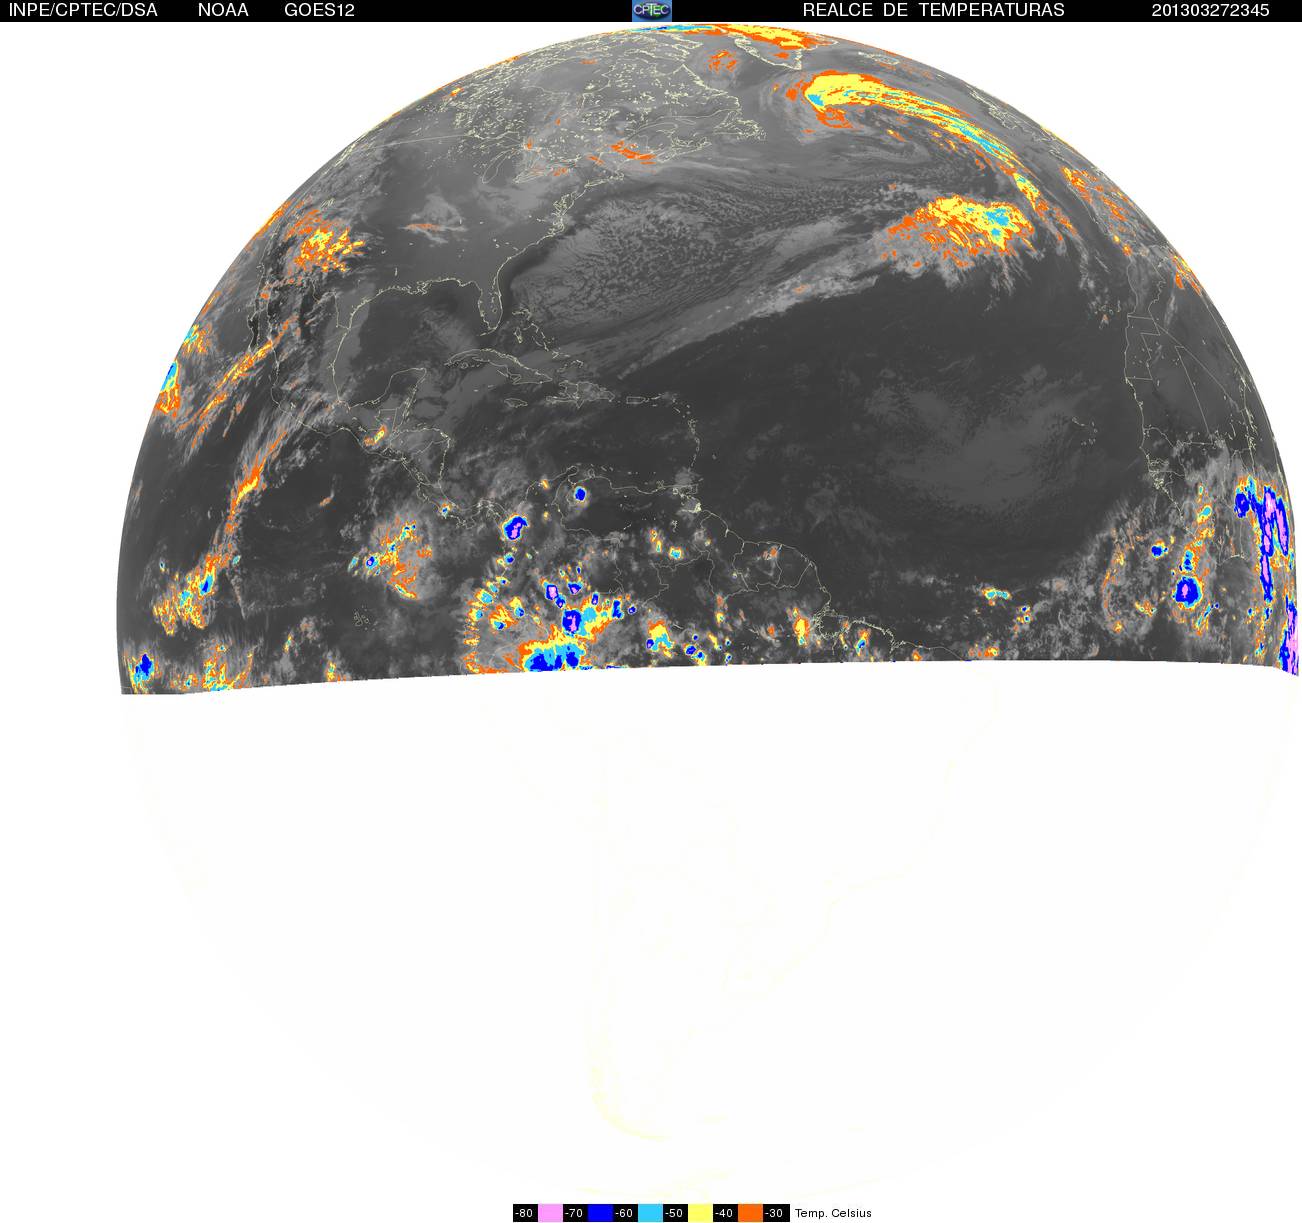Select the light blue legend swatch

tap(650, 1213)
